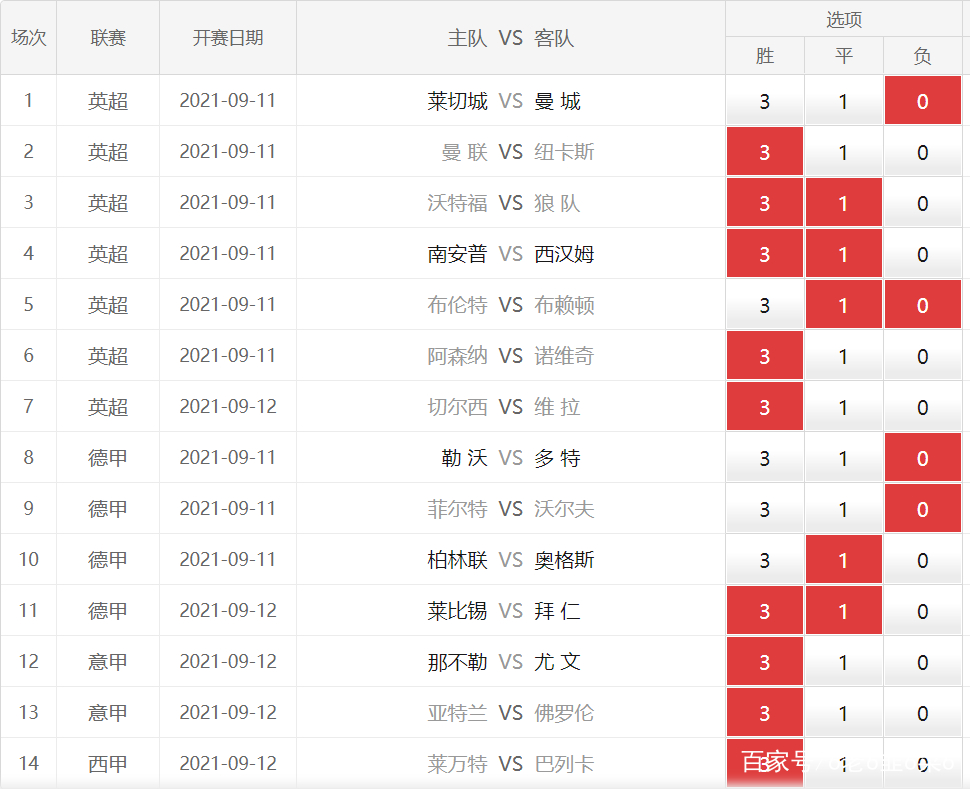This screenshot has height=789, width=970.
Task: Toggle win (3) for 沃特福 VS 狼队
Action: tap(765, 203)
